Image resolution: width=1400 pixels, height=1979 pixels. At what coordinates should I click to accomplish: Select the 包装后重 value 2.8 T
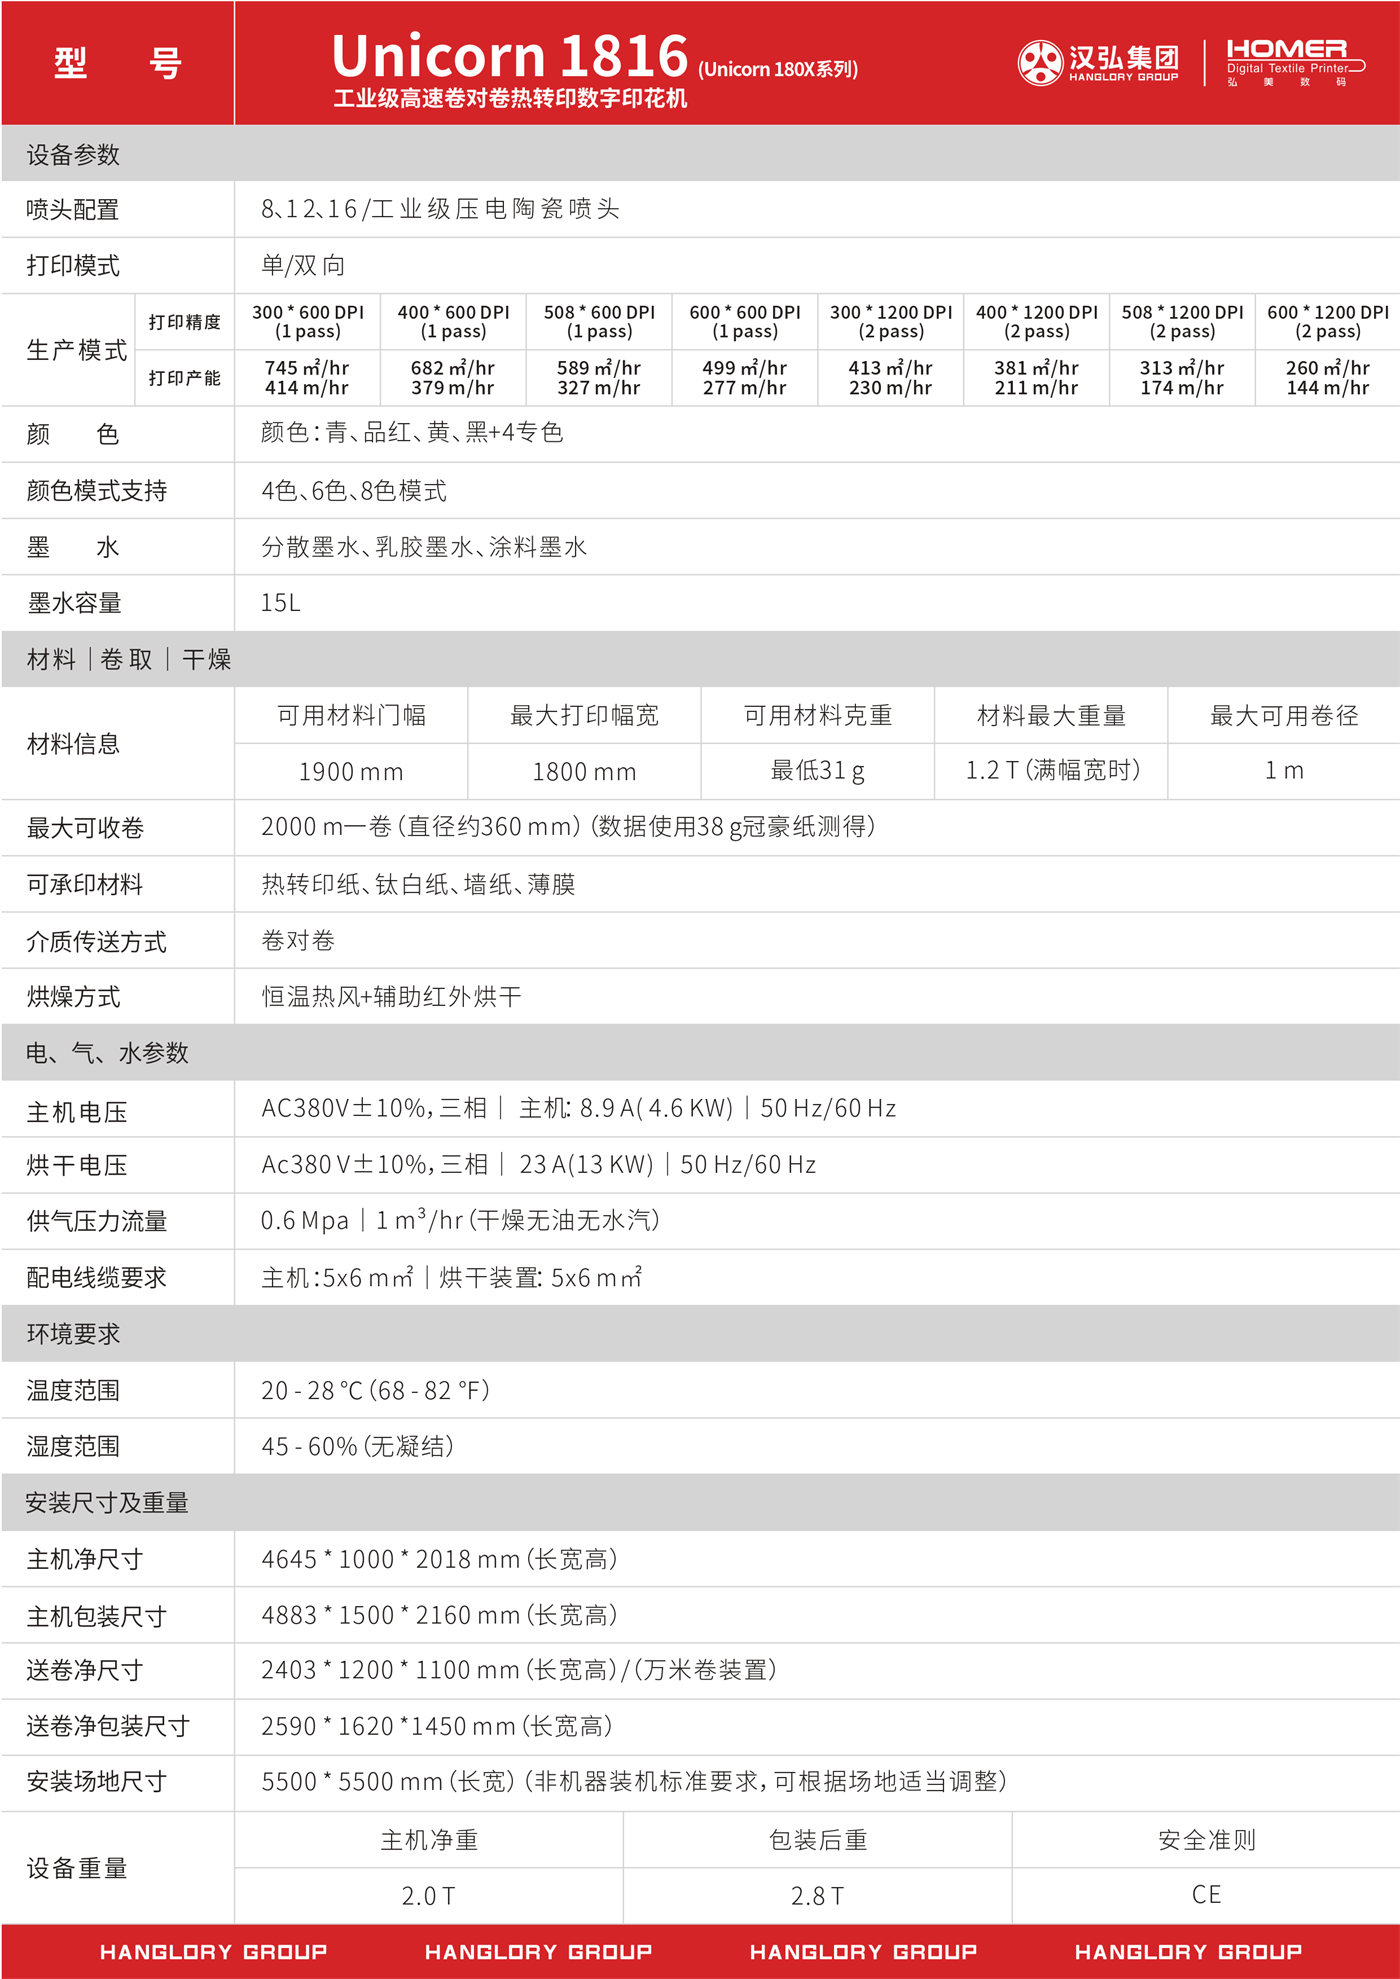click(818, 1896)
